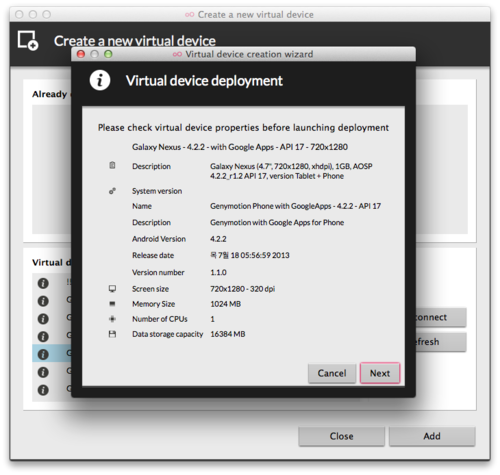
Task: Click the 'Data storage capacity' label
Action: [x=168, y=334]
